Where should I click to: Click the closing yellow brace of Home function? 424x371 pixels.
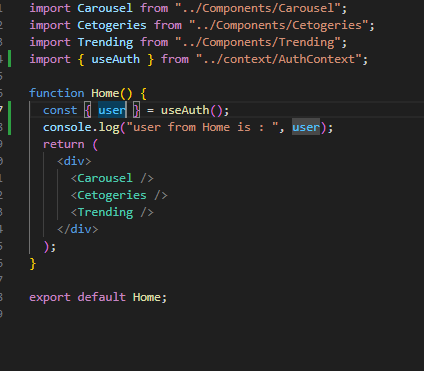(x=32, y=263)
